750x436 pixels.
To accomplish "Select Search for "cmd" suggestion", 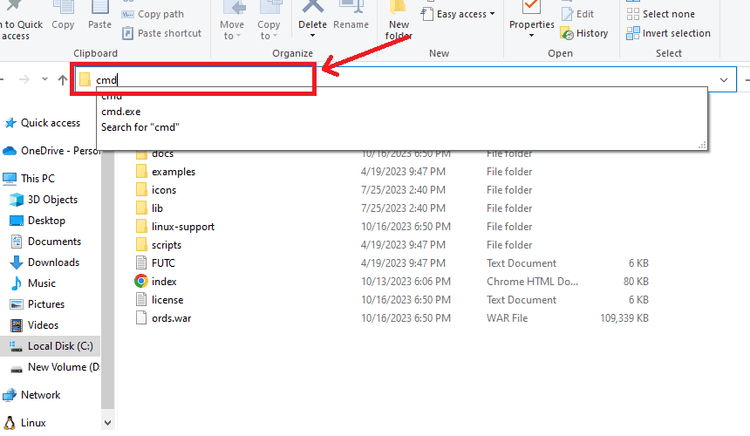I will click(139, 127).
